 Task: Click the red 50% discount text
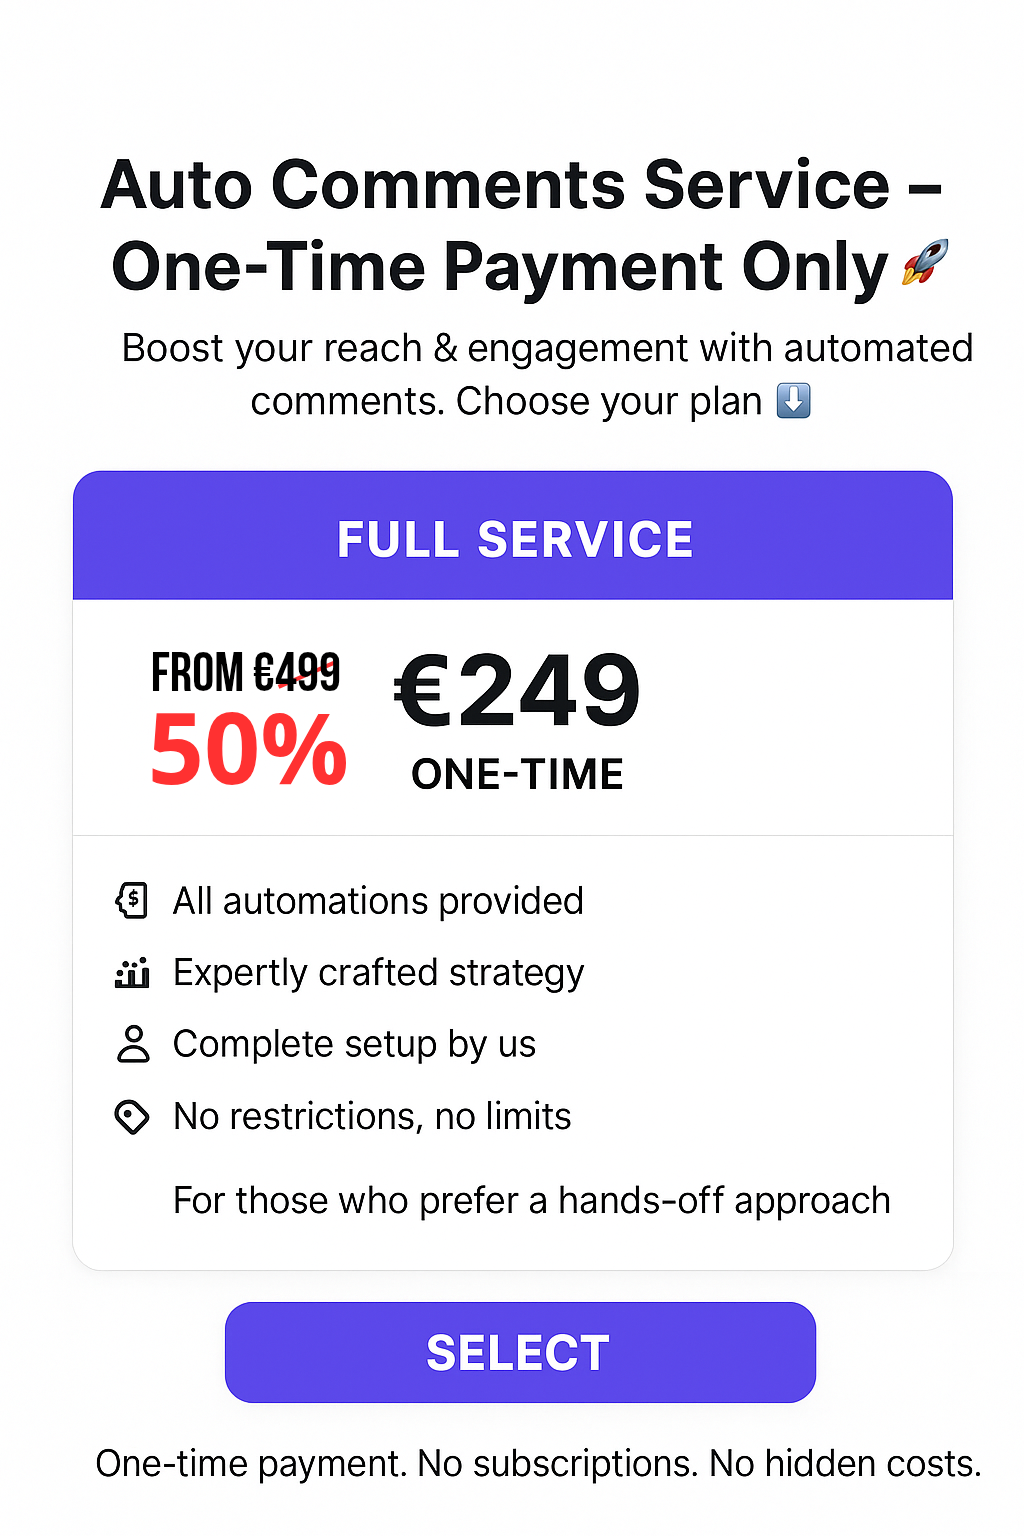pos(248,750)
